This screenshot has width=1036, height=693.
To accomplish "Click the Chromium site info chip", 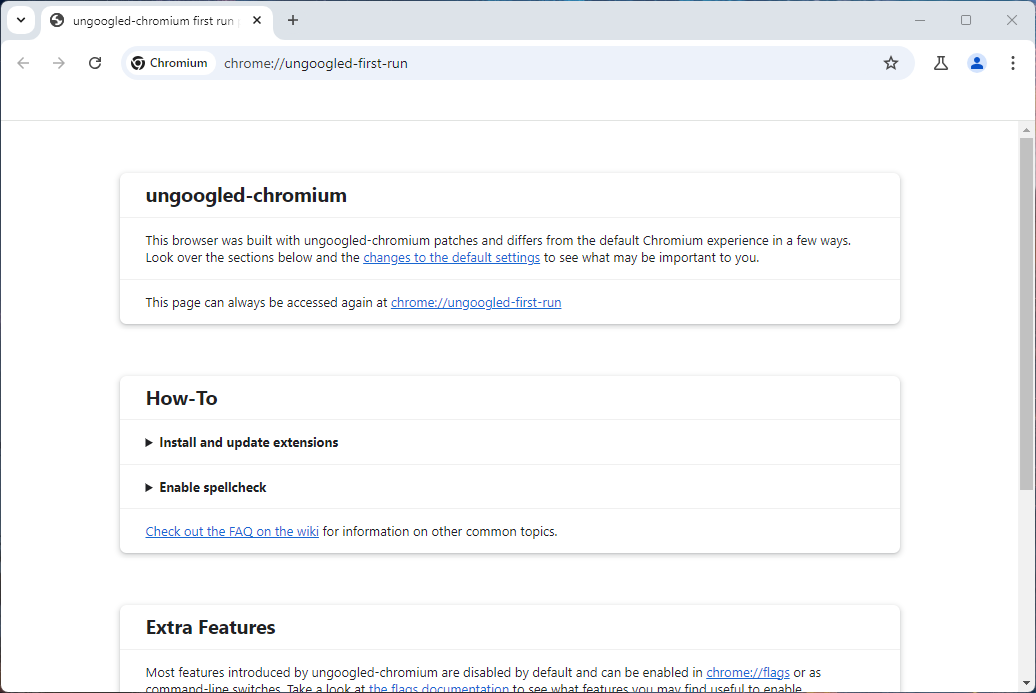I will point(169,63).
